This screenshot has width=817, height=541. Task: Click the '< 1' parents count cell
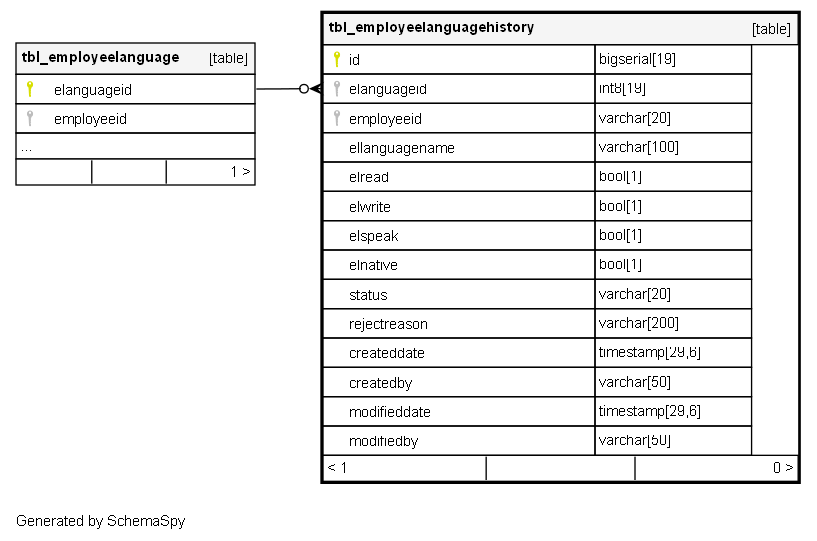[338, 467]
